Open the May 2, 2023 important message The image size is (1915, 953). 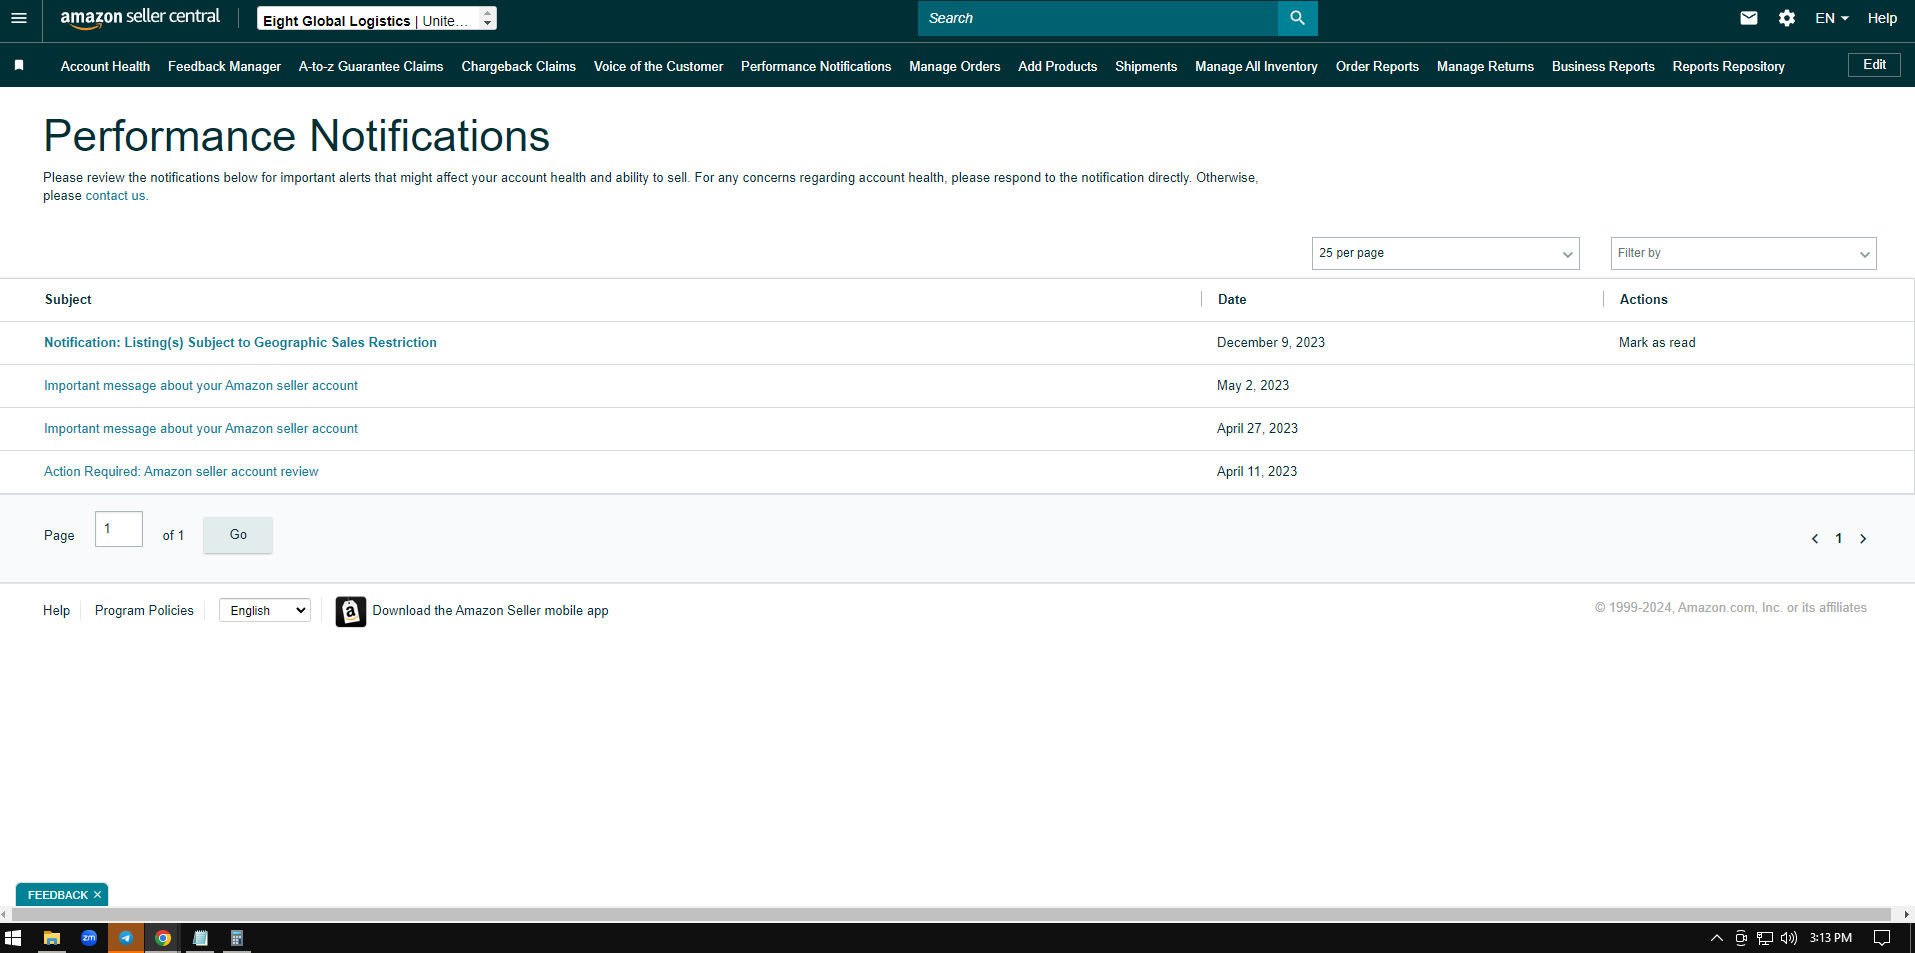(x=201, y=385)
